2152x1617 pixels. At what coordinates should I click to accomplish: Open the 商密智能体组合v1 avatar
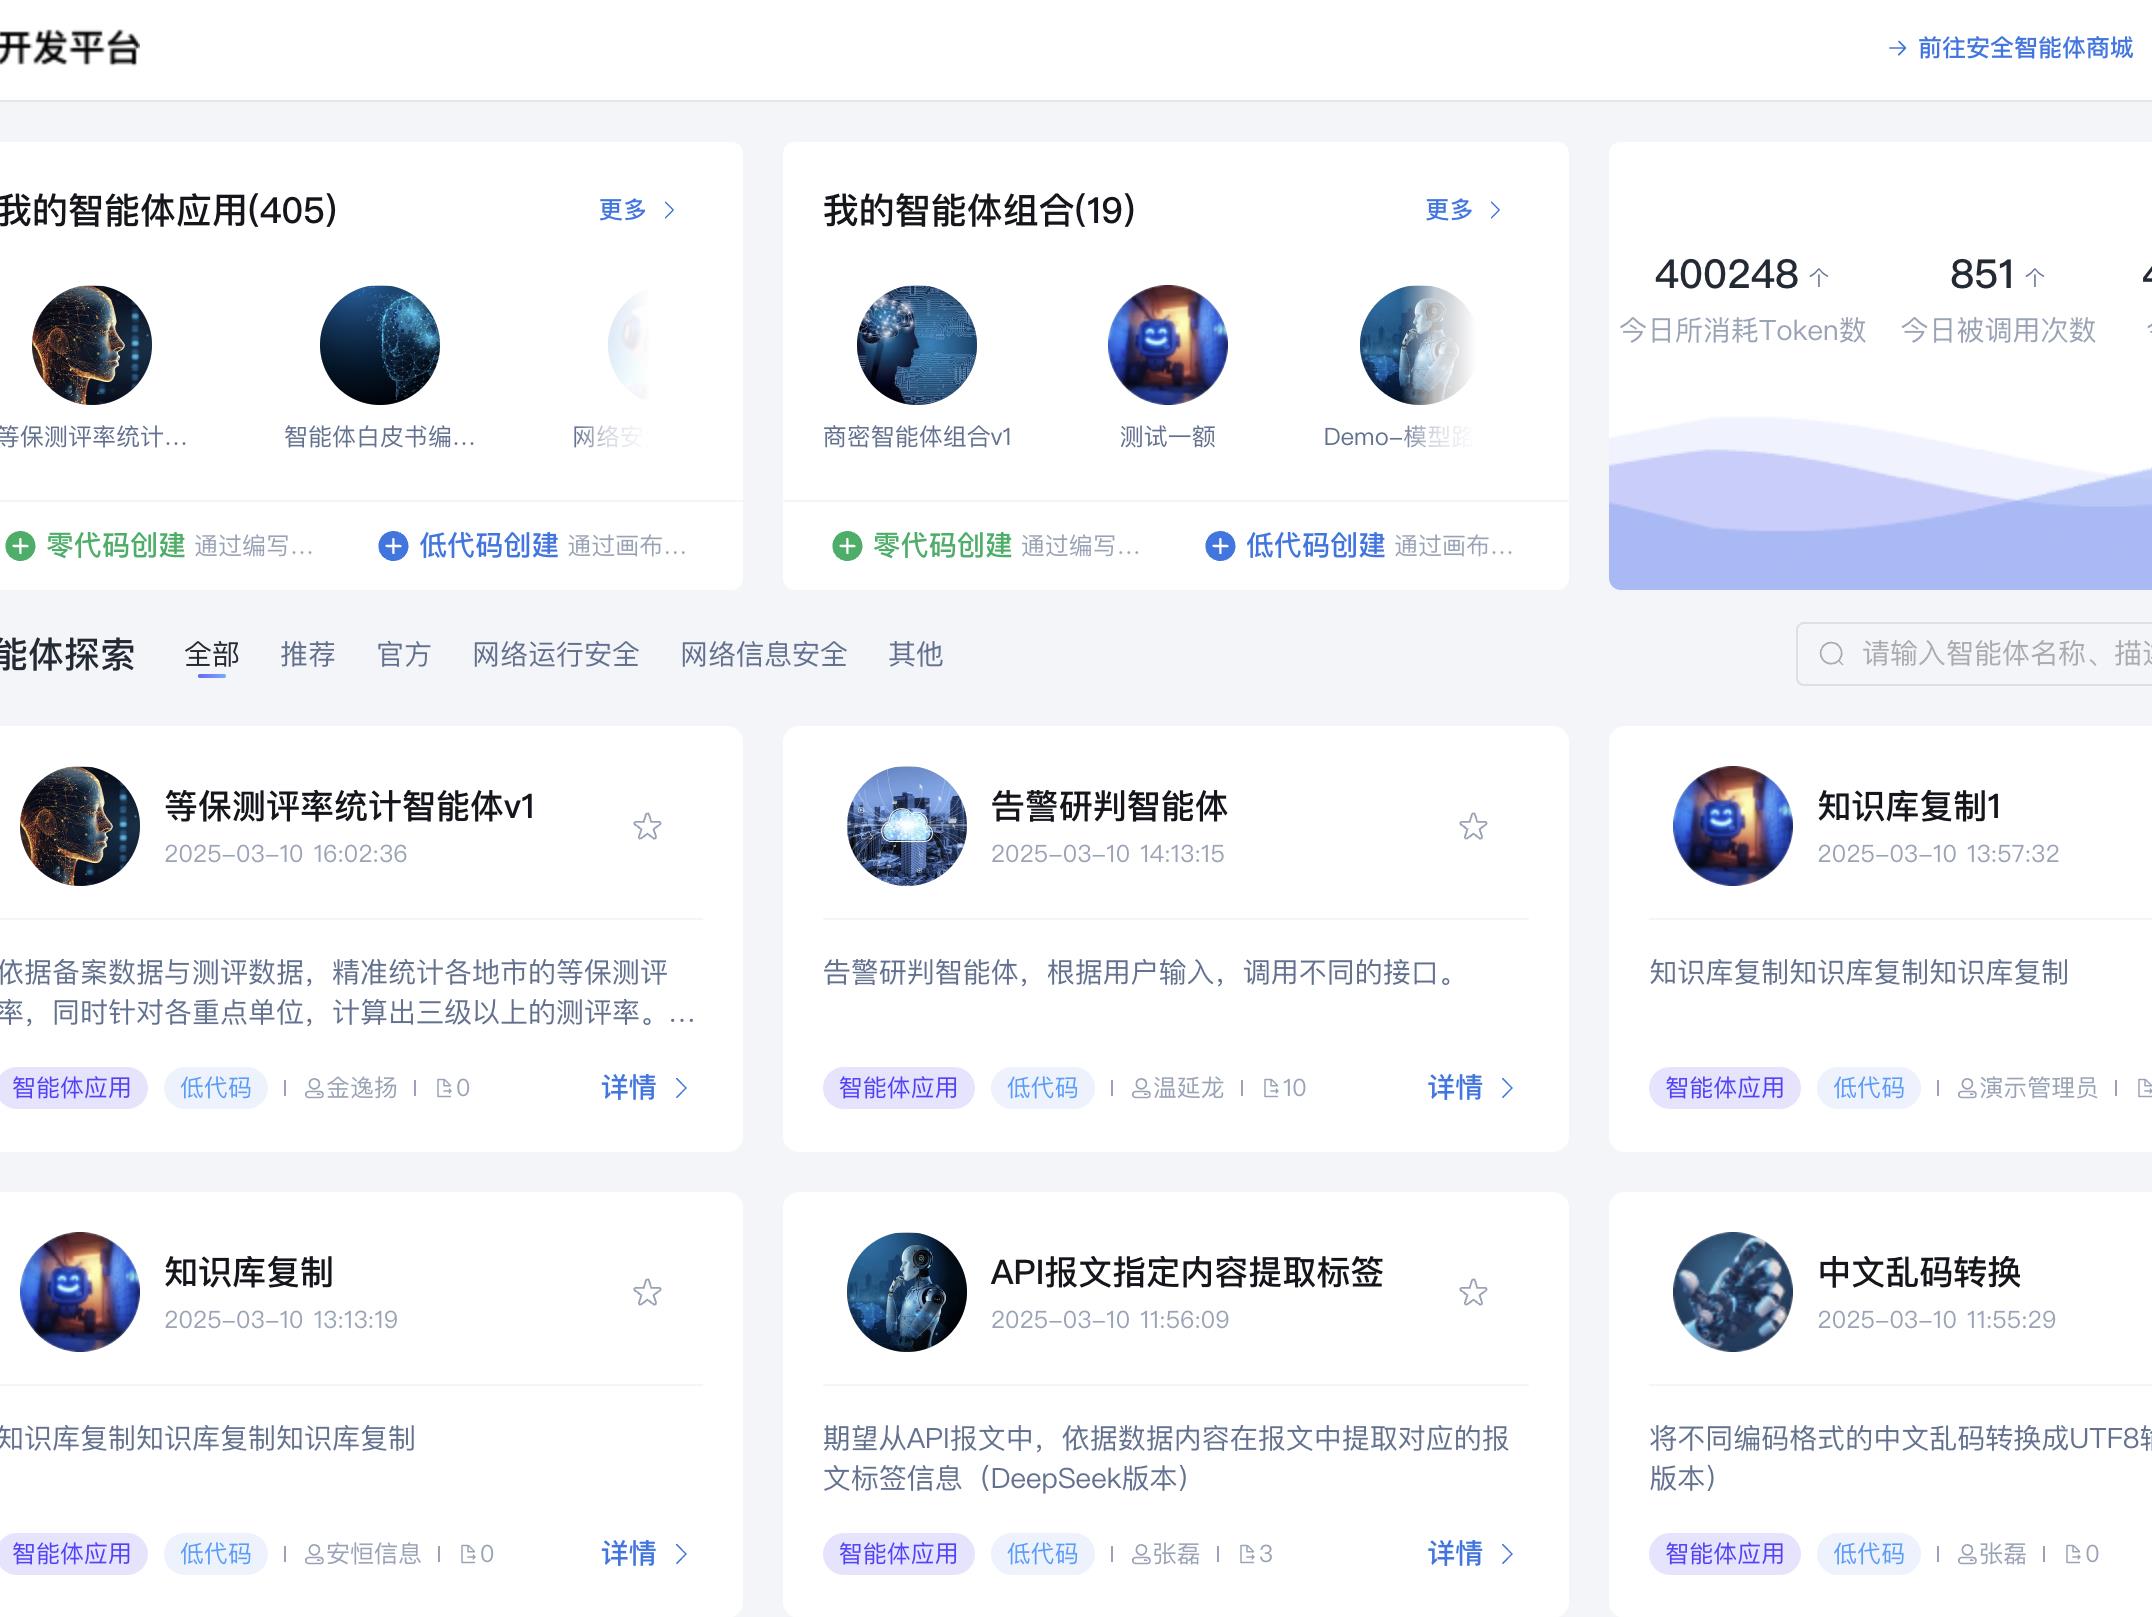pos(917,345)
